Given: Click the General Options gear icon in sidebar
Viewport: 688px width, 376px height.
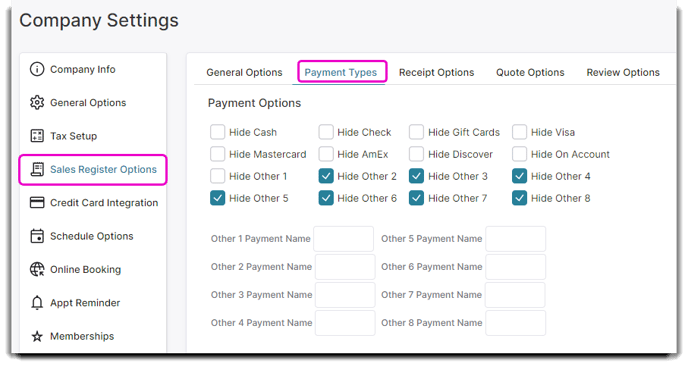Looking at the screenshot, I should coord(37,103).
